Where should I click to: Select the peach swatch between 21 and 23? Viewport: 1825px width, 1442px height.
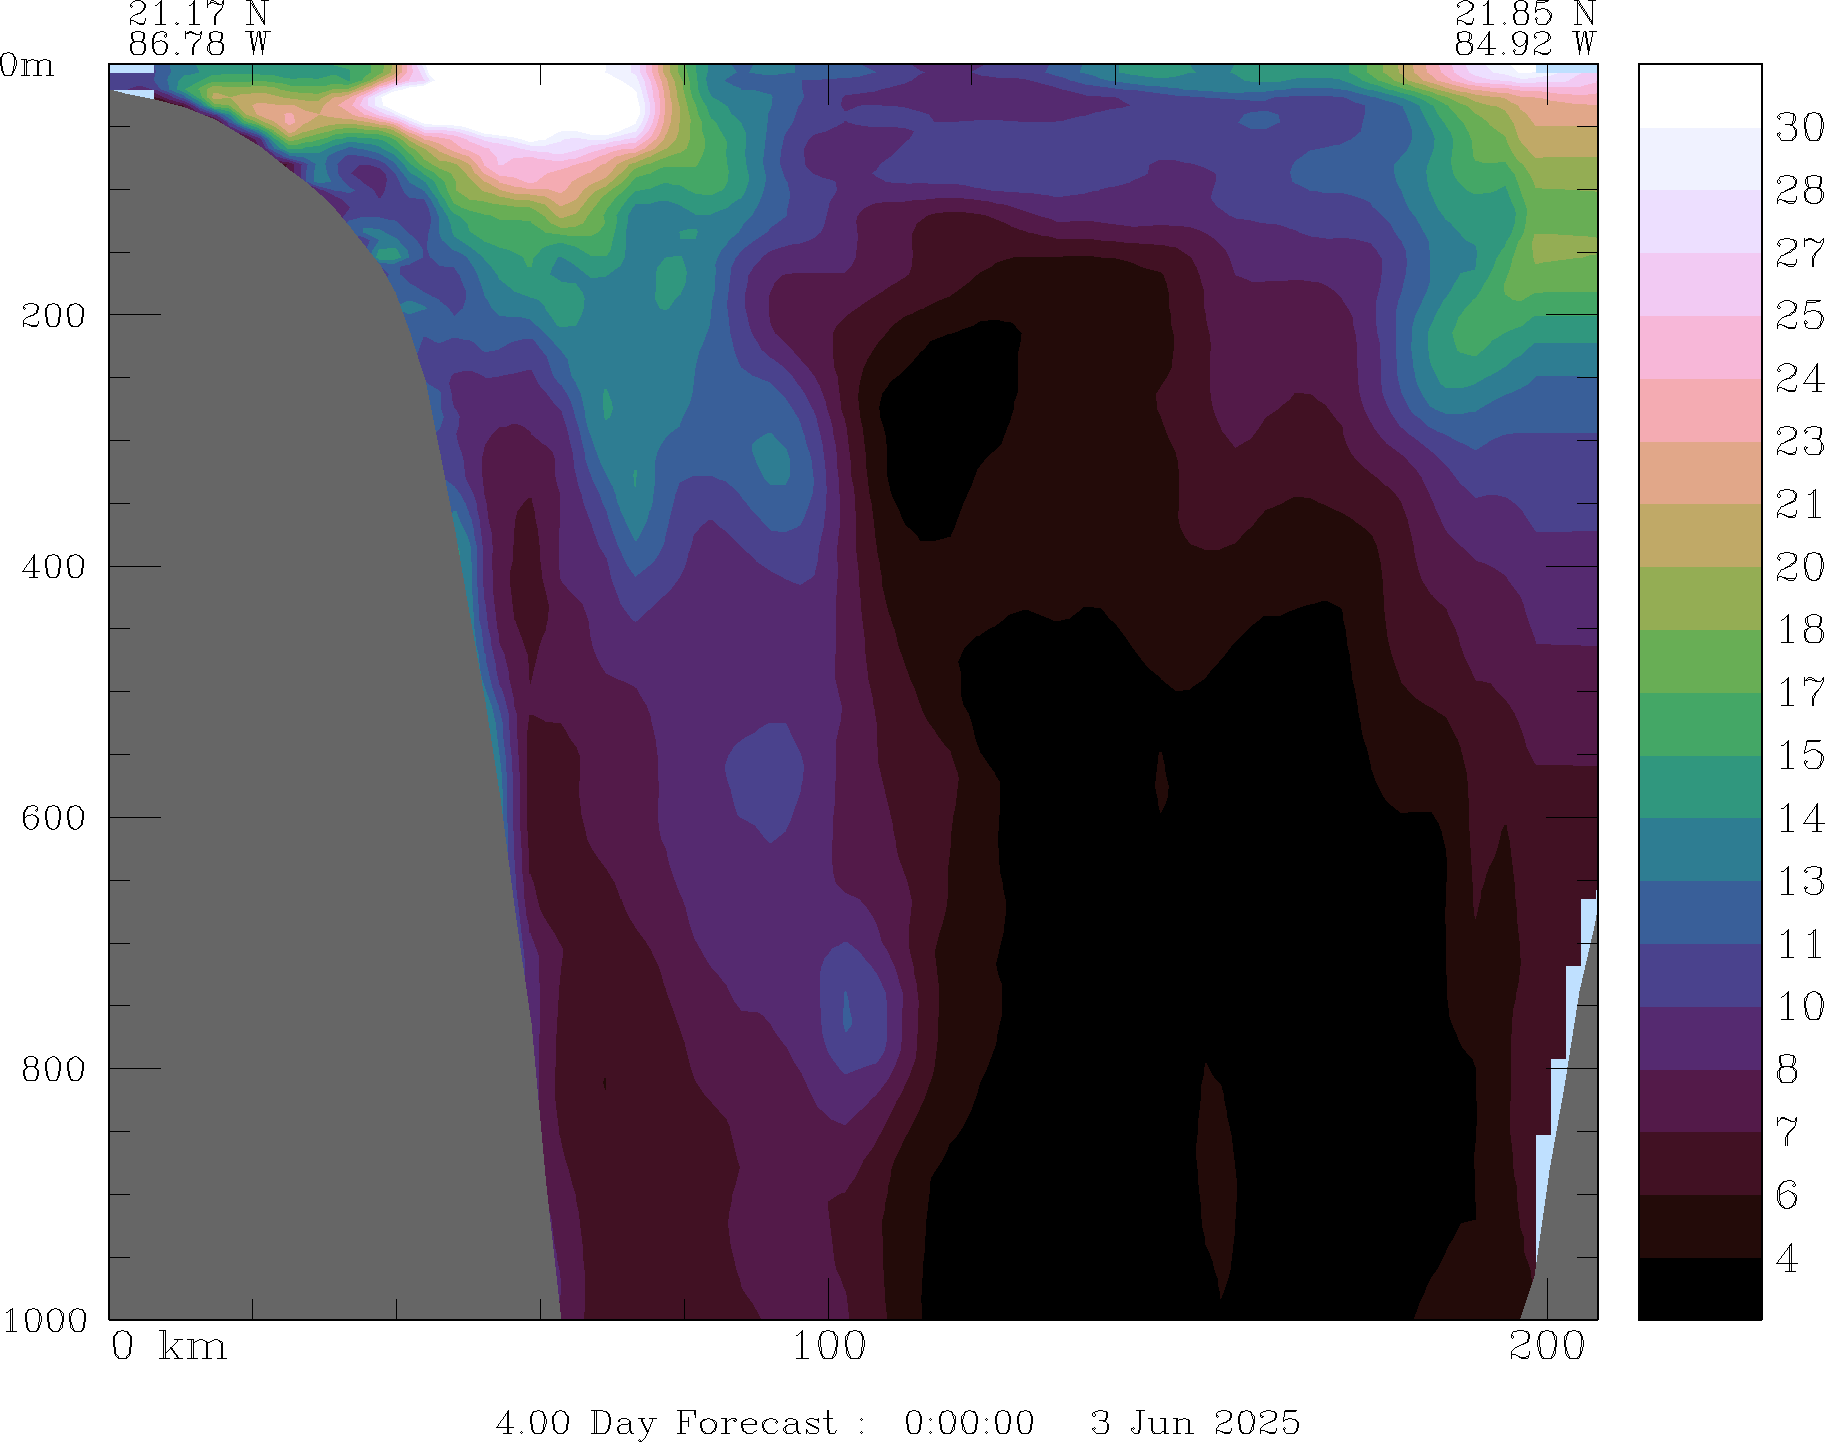(1699, 472)
